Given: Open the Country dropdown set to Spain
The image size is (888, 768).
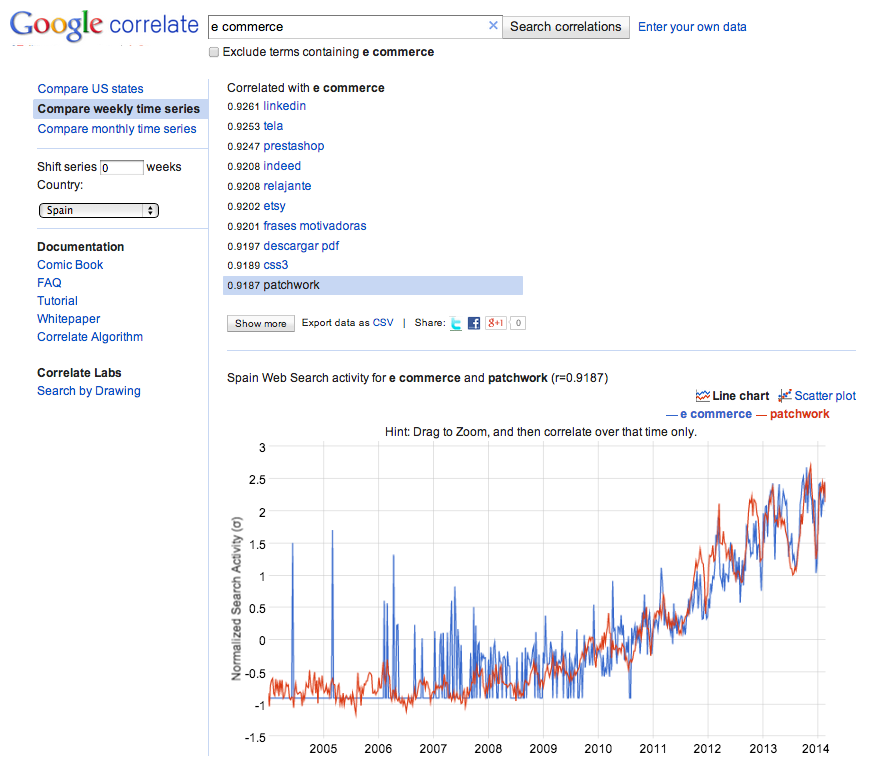Looking at the screenshot, I should pos(99,210).
